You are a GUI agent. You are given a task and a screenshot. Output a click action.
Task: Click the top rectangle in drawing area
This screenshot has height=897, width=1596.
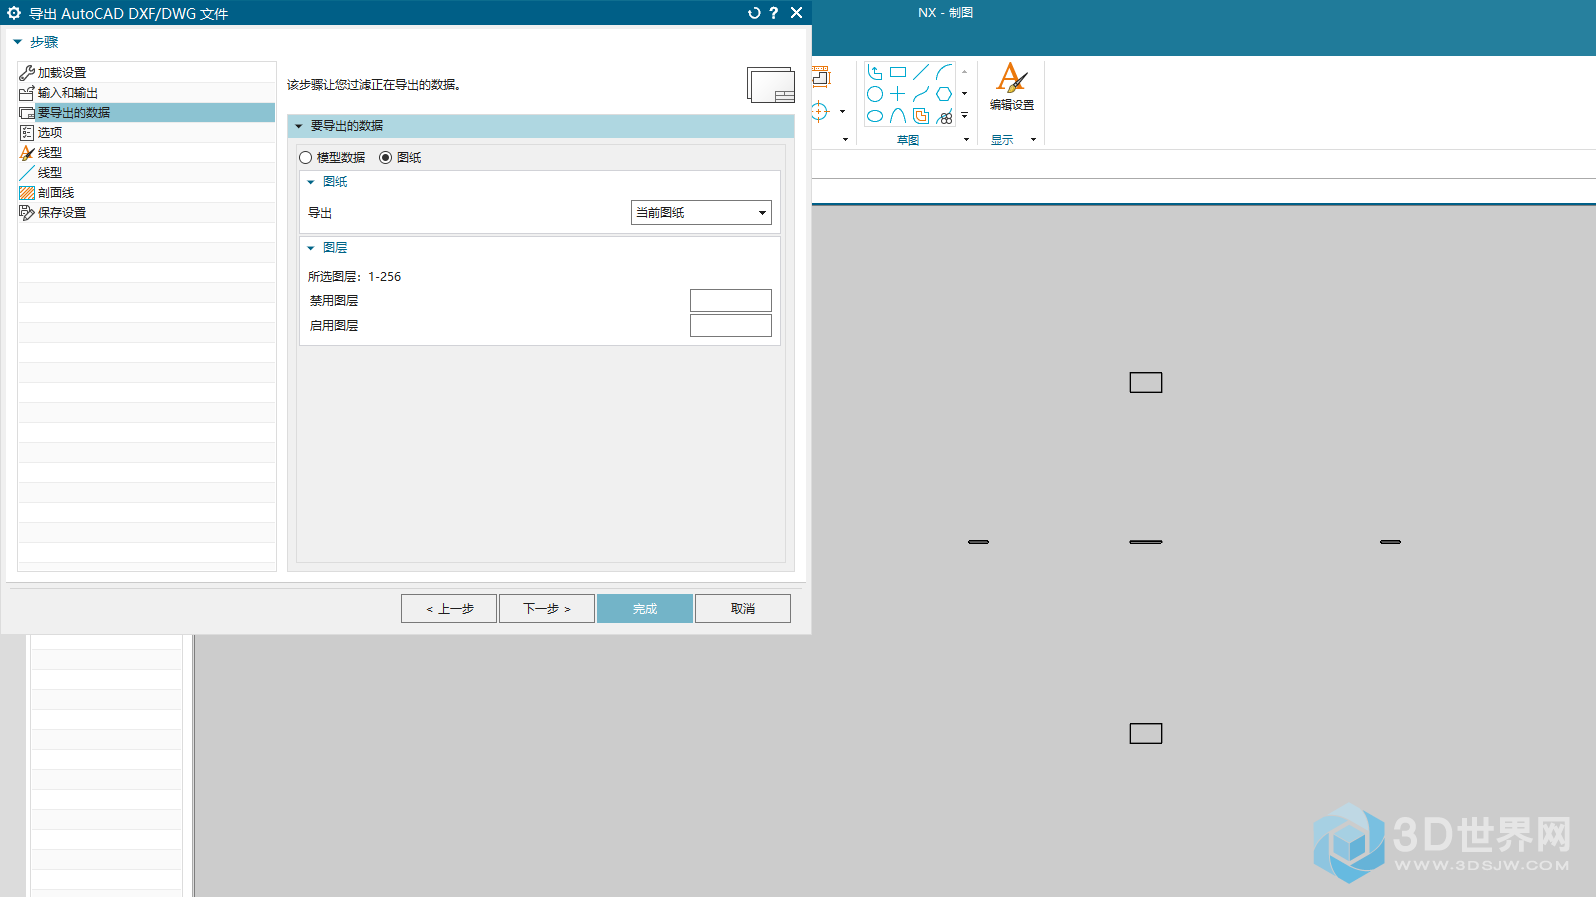(1146, 383)
